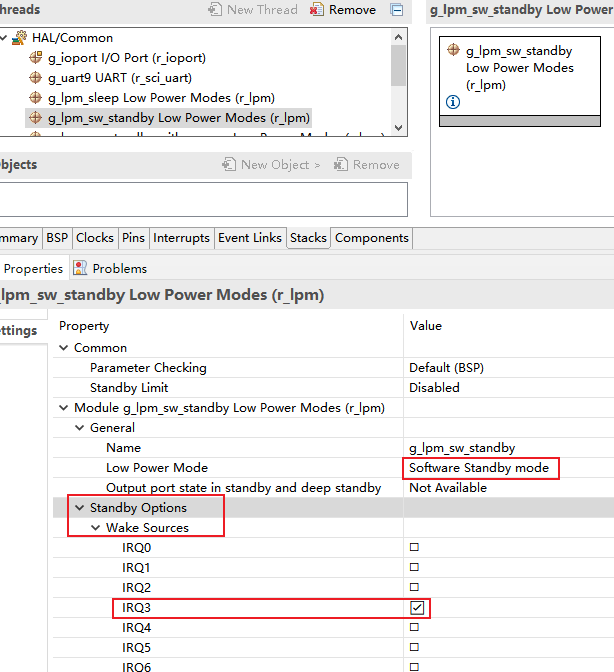
Task: Click the collapse icon next to Remove
Action: point(397,10)
